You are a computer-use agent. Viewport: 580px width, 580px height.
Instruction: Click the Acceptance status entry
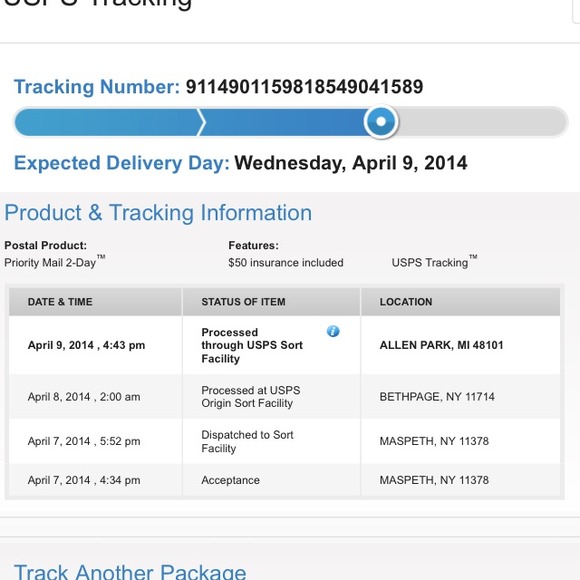point(230,480)
